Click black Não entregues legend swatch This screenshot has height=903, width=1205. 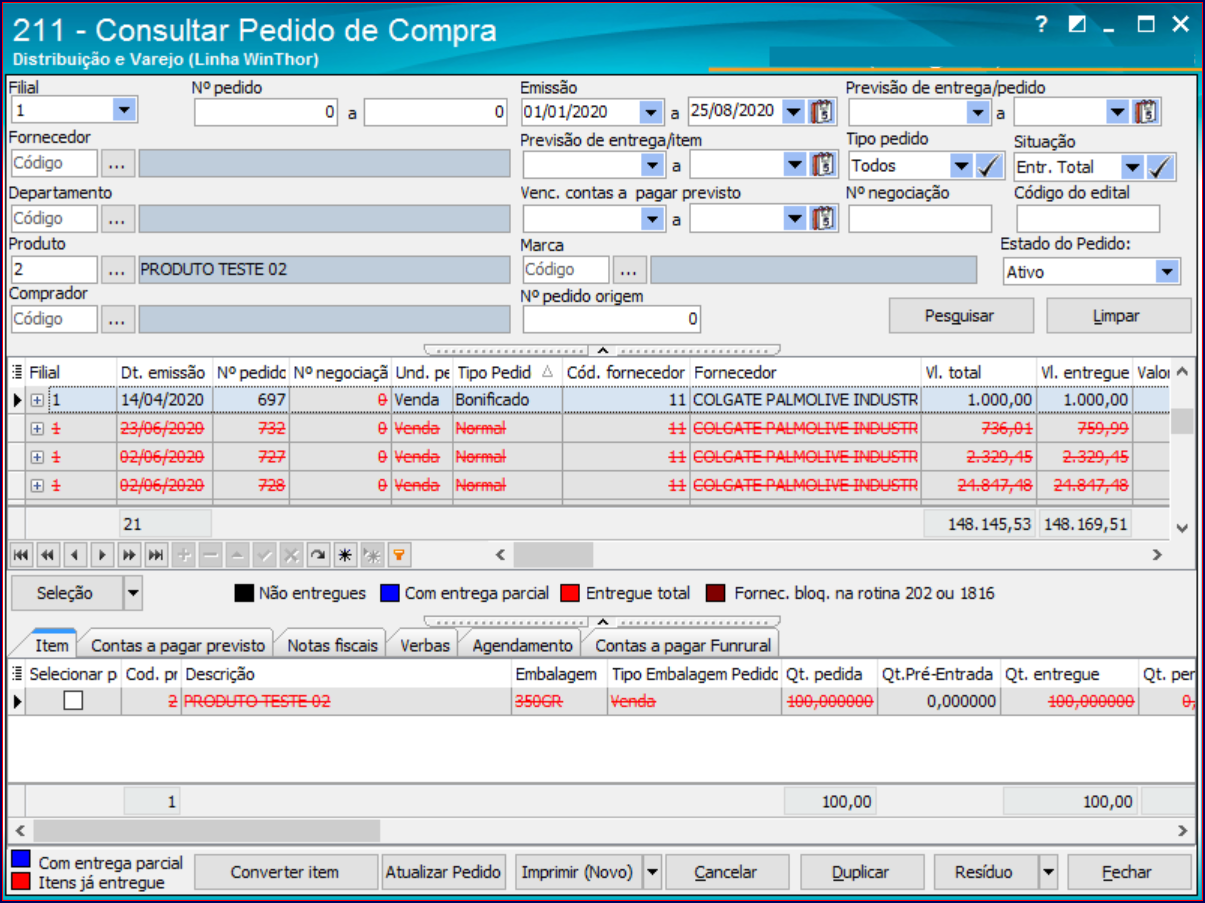(x=245, y=593)
